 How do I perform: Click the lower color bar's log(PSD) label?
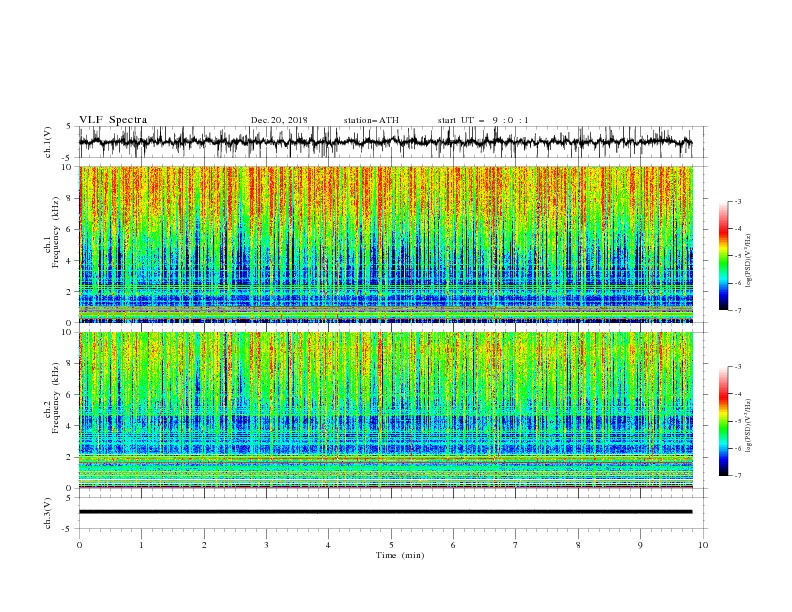click(x=749, y=425)
